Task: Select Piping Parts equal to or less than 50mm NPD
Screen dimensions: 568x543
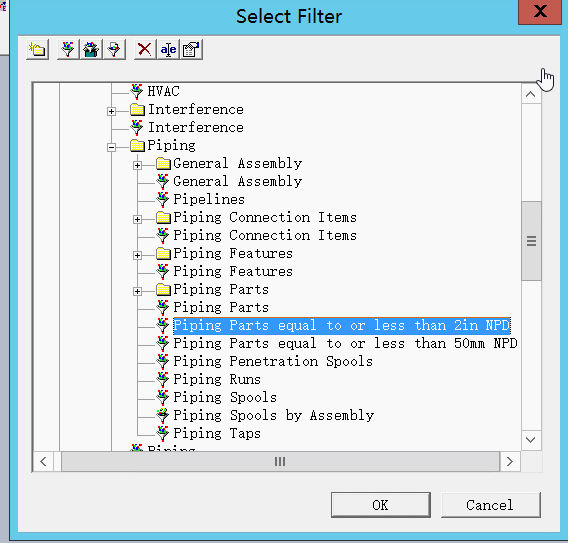Action: (345, 343)
